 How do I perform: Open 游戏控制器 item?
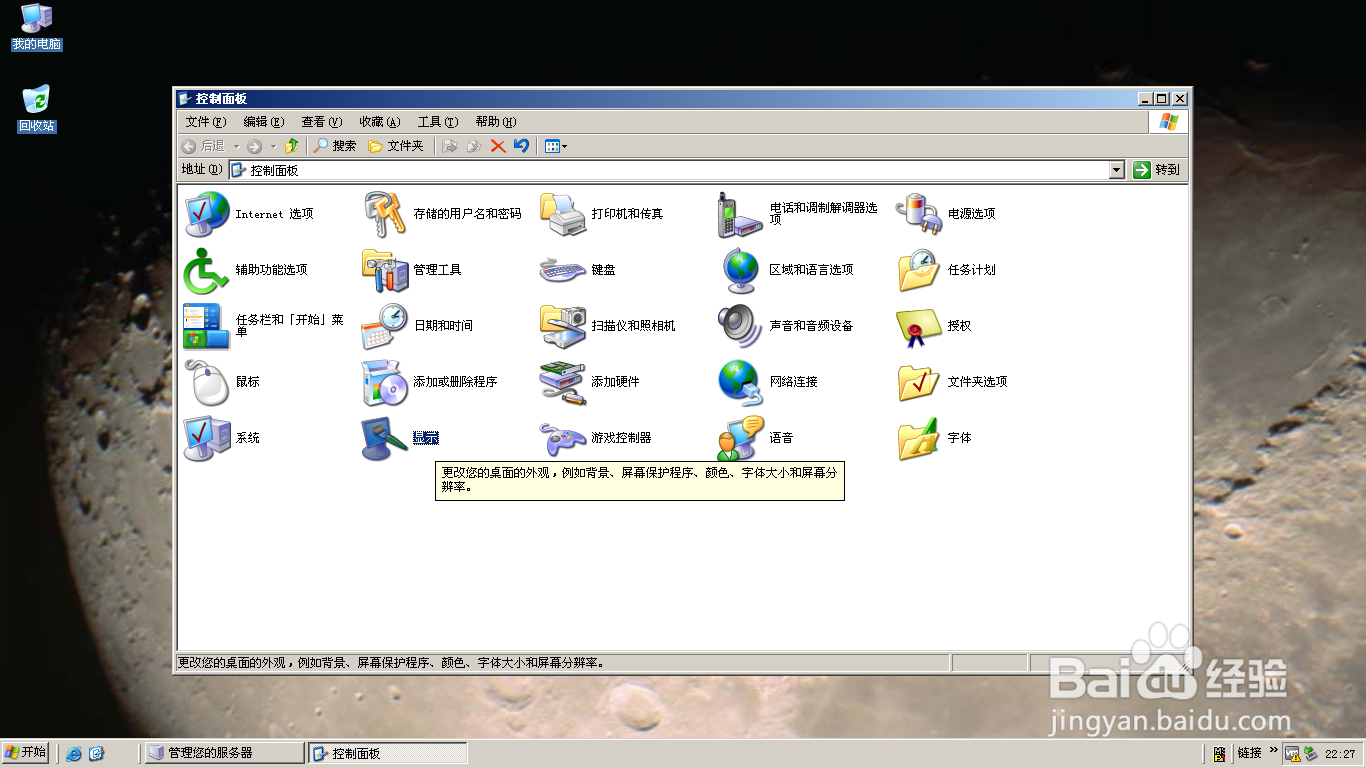595,438
